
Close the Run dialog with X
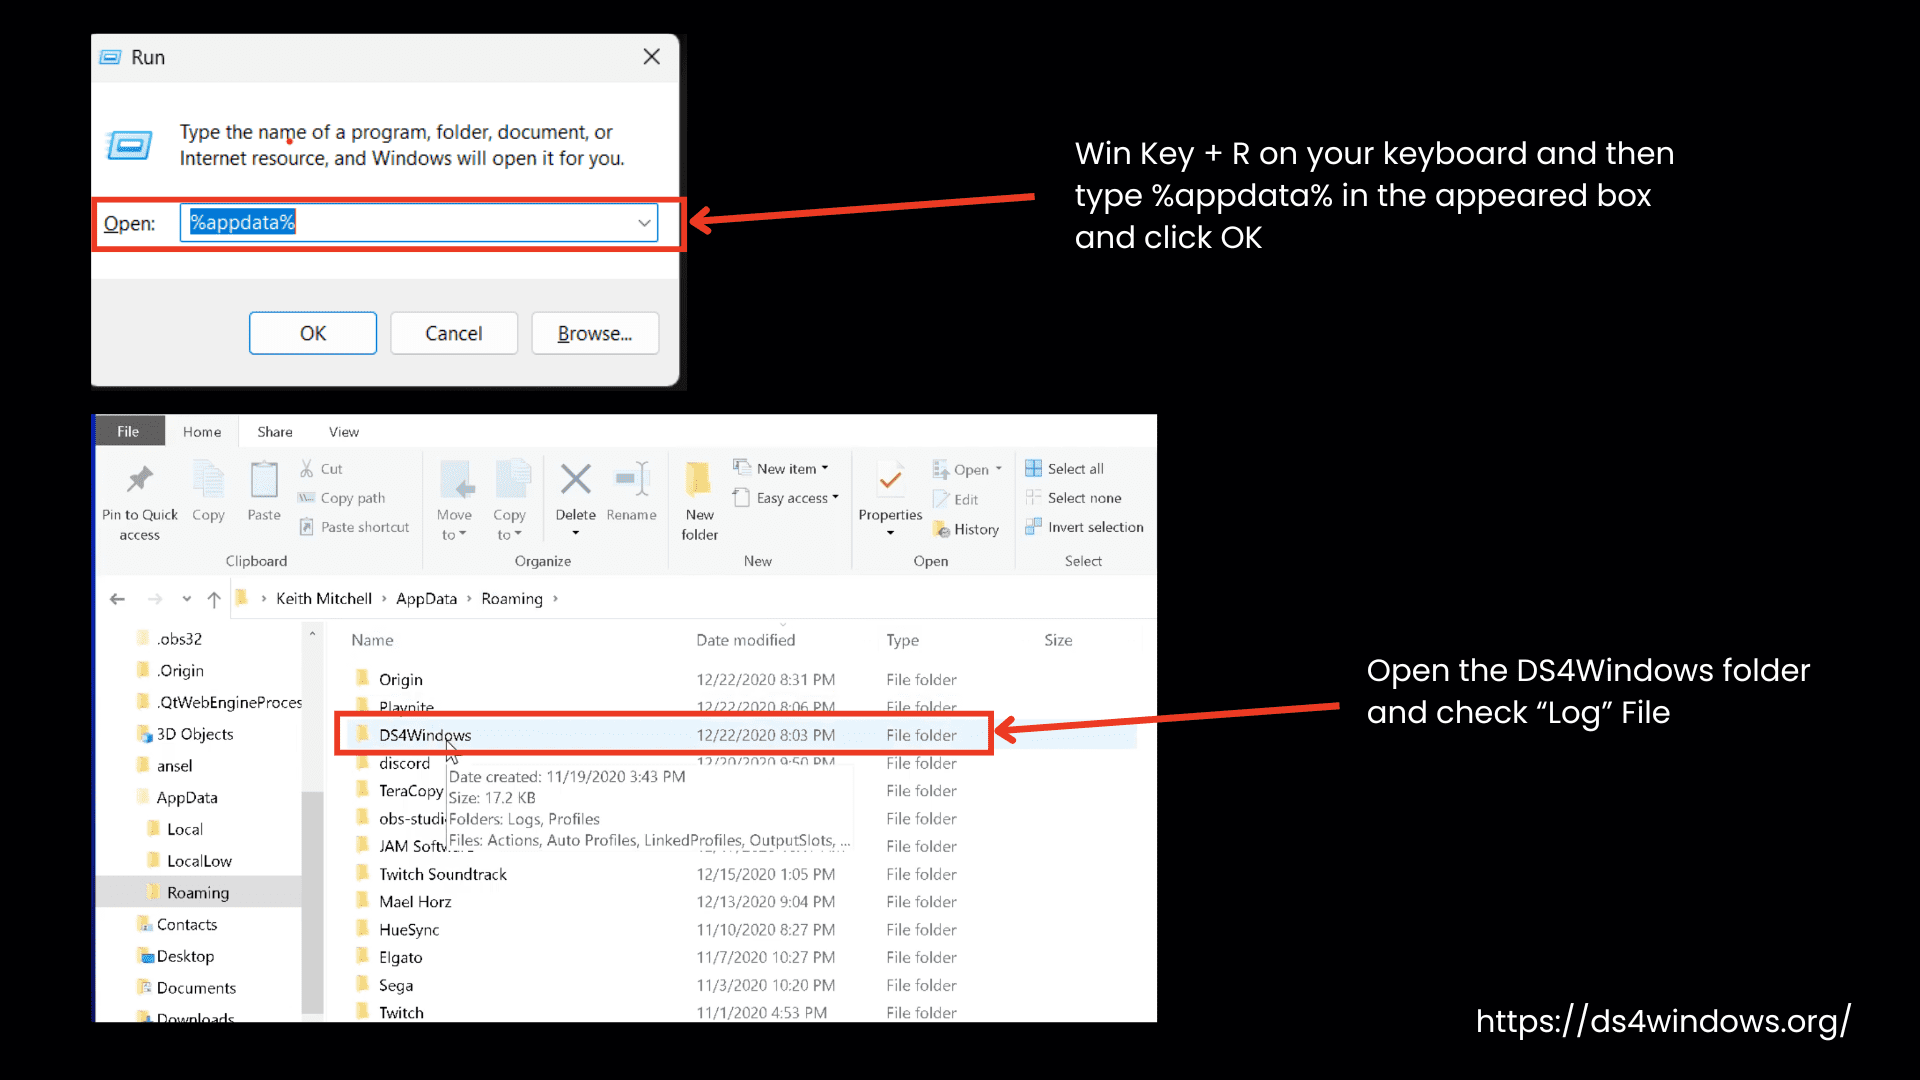(x=651, y=57)
